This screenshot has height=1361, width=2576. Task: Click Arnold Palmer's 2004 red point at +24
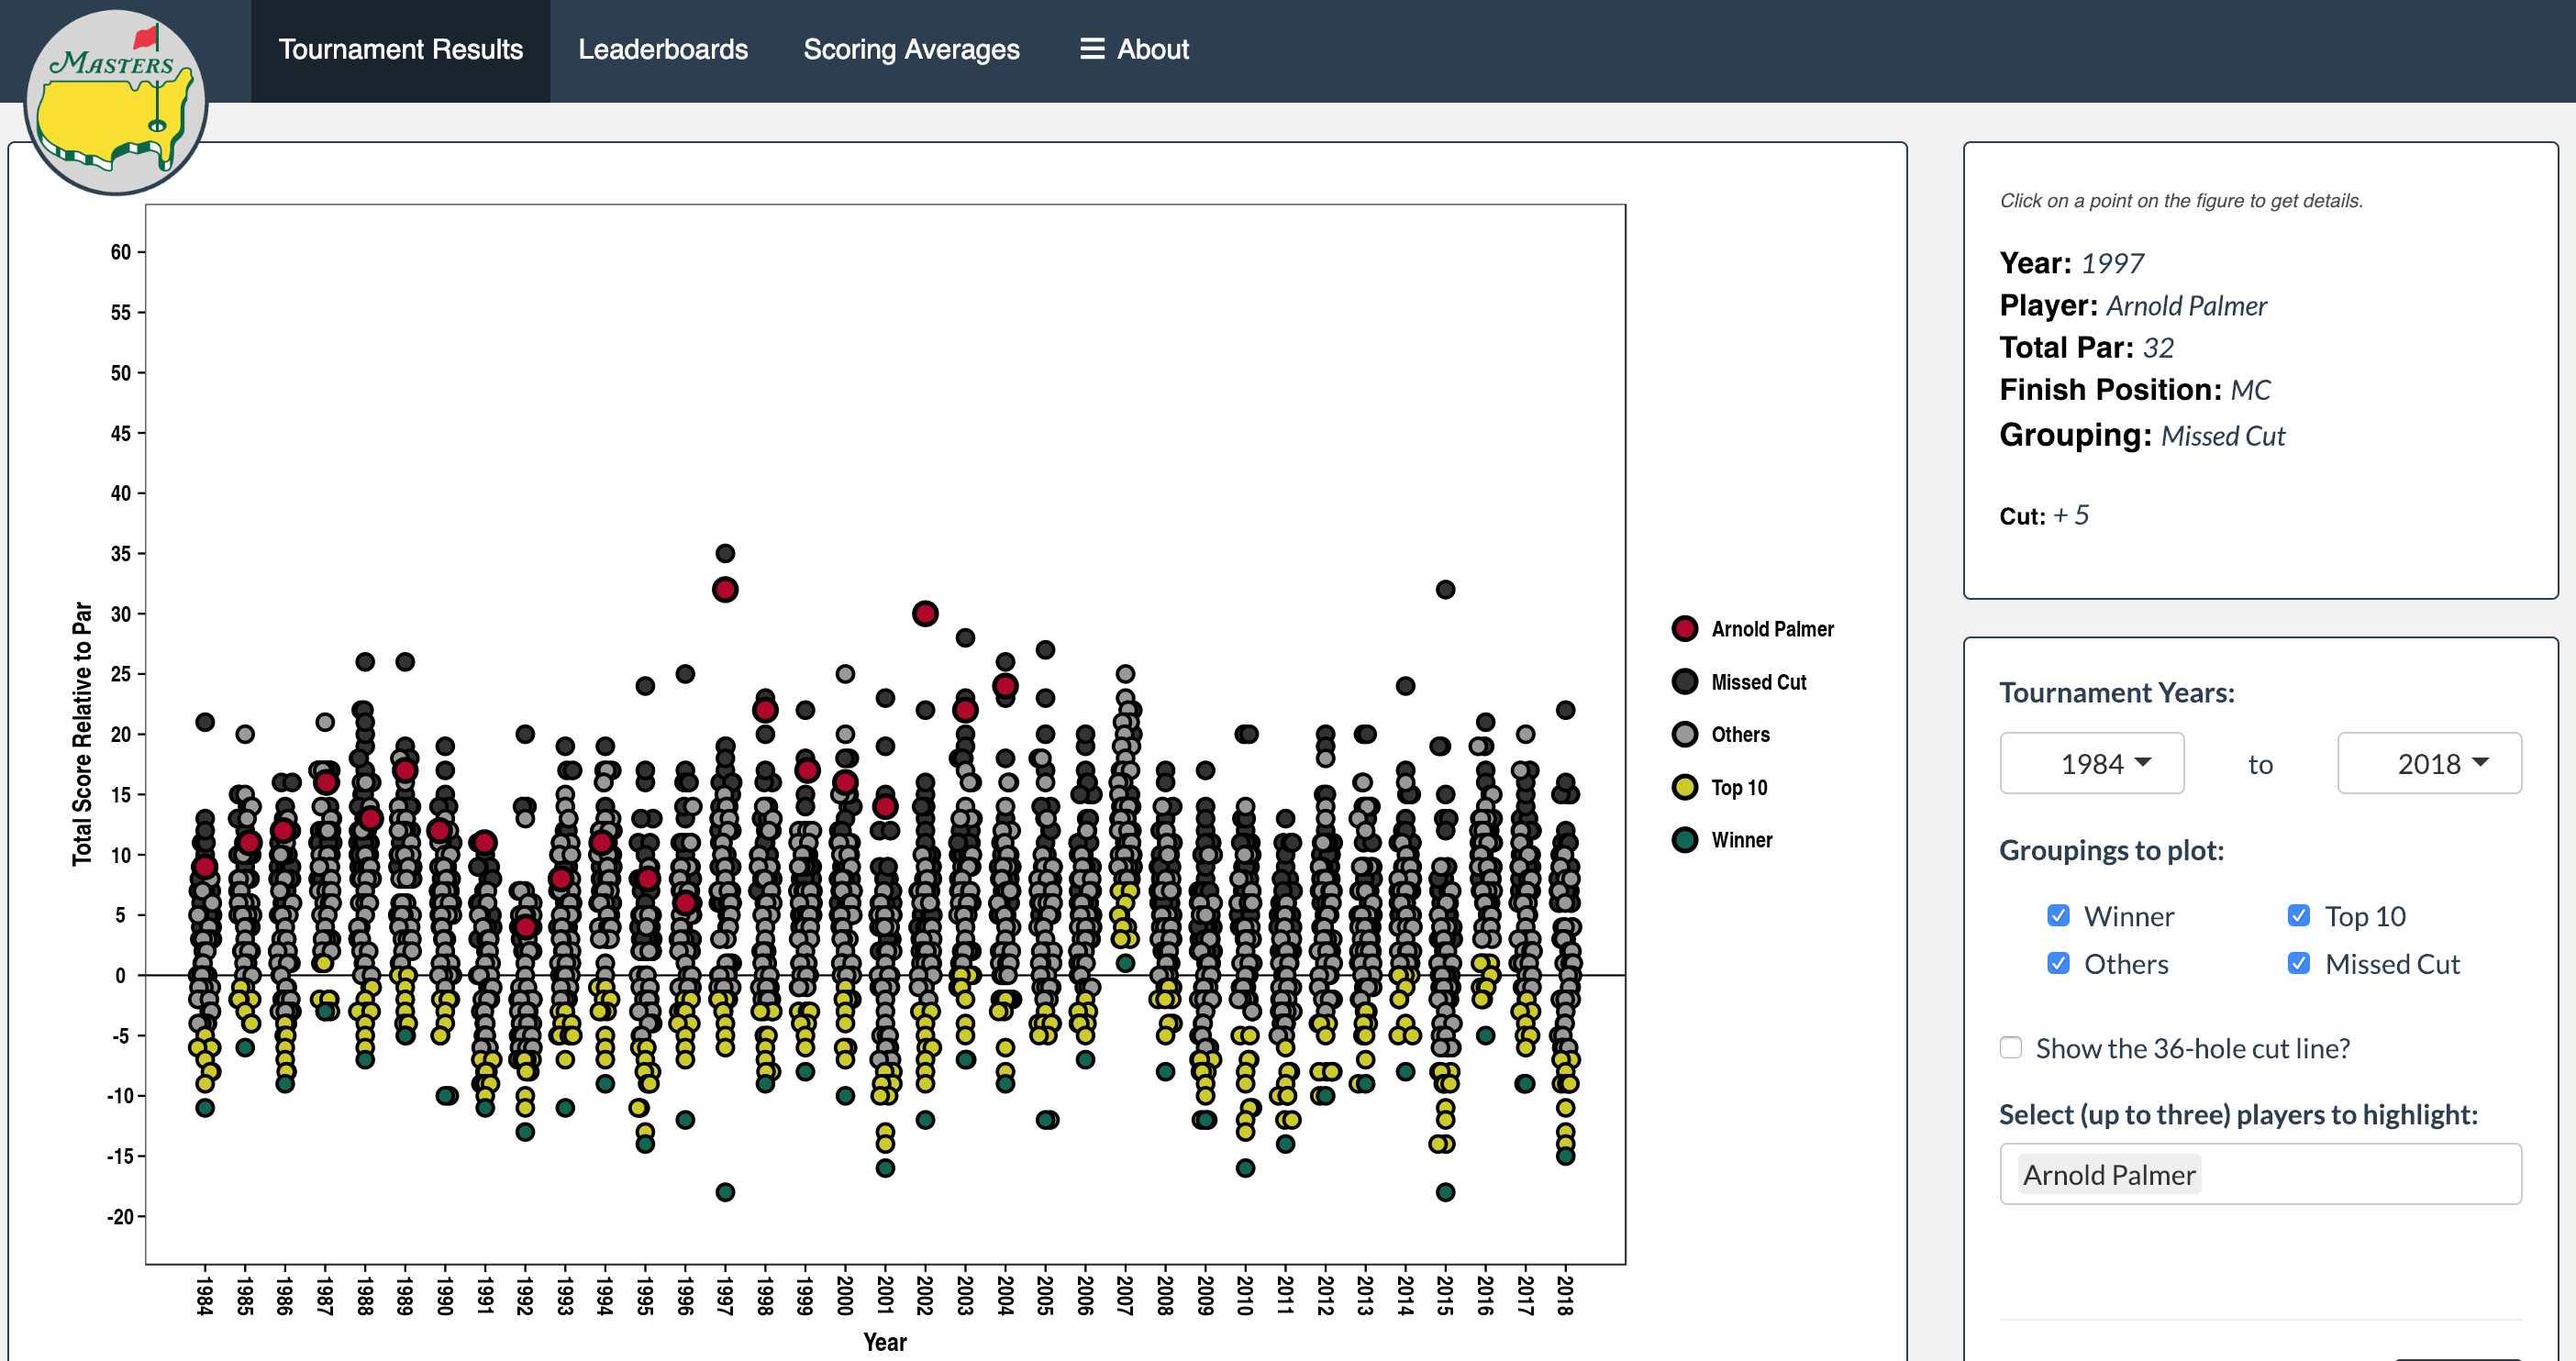coord(1005,686)
